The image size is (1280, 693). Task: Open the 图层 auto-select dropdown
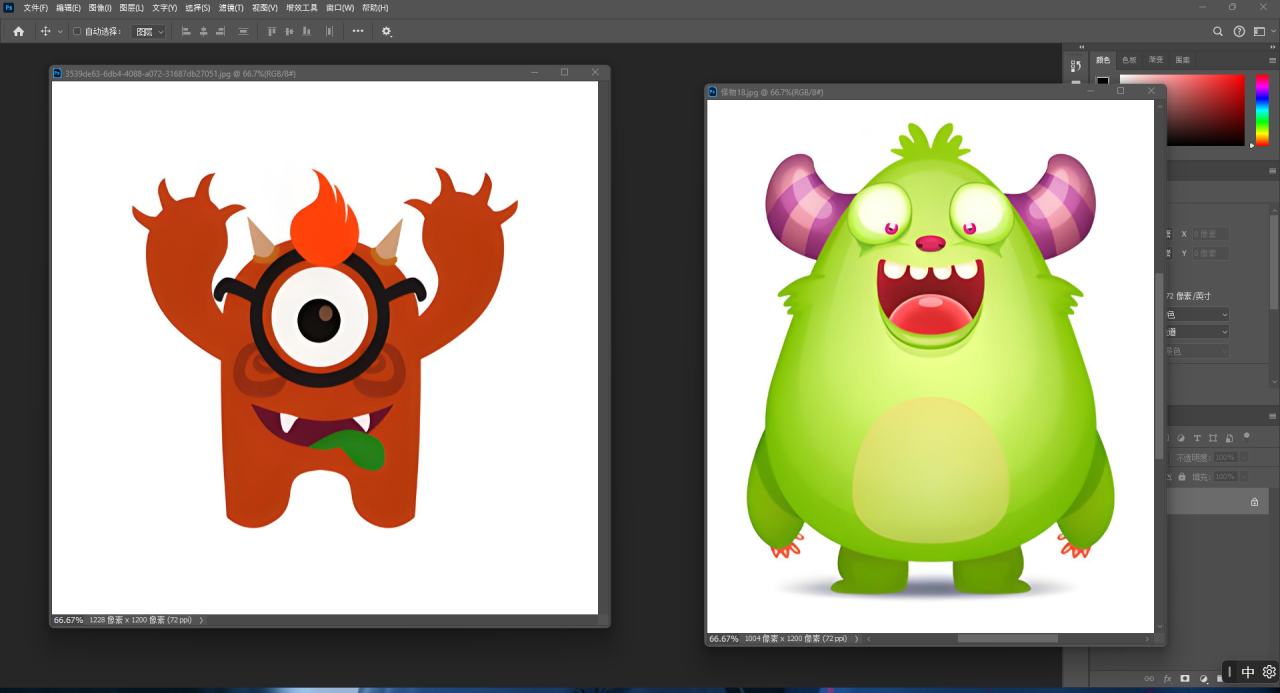[149, 32]
